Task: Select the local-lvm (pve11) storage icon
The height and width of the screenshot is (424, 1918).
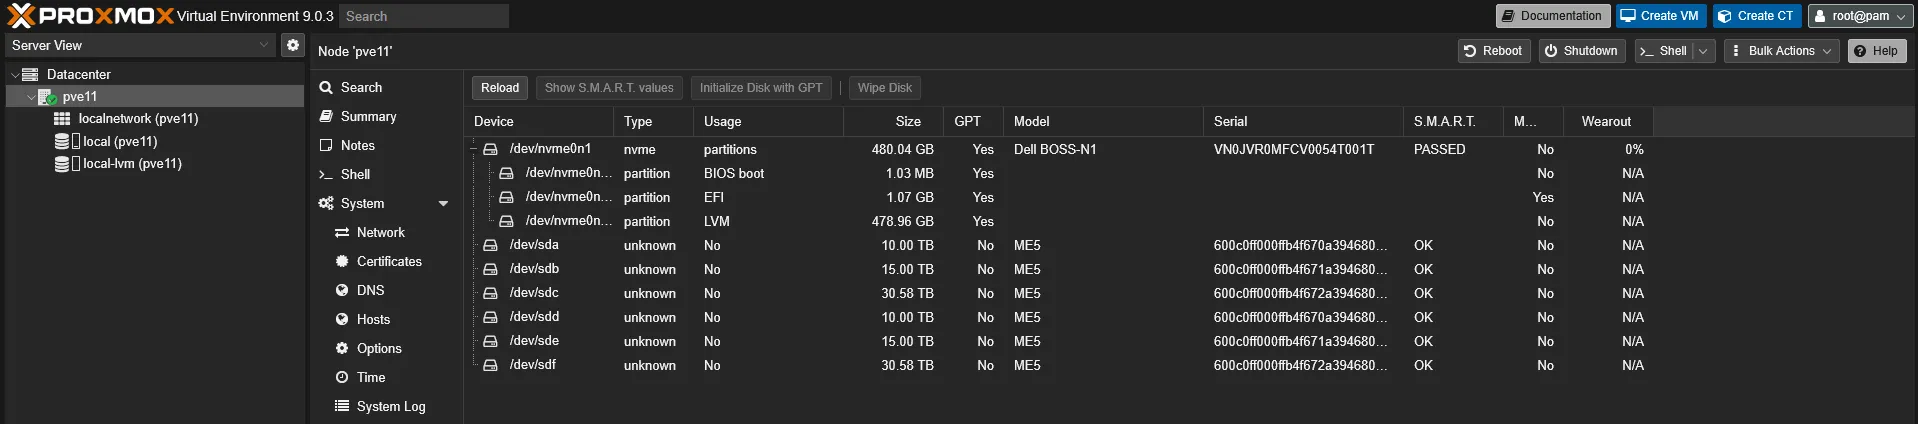Action: pyautogui.click(x=62, y=164)
